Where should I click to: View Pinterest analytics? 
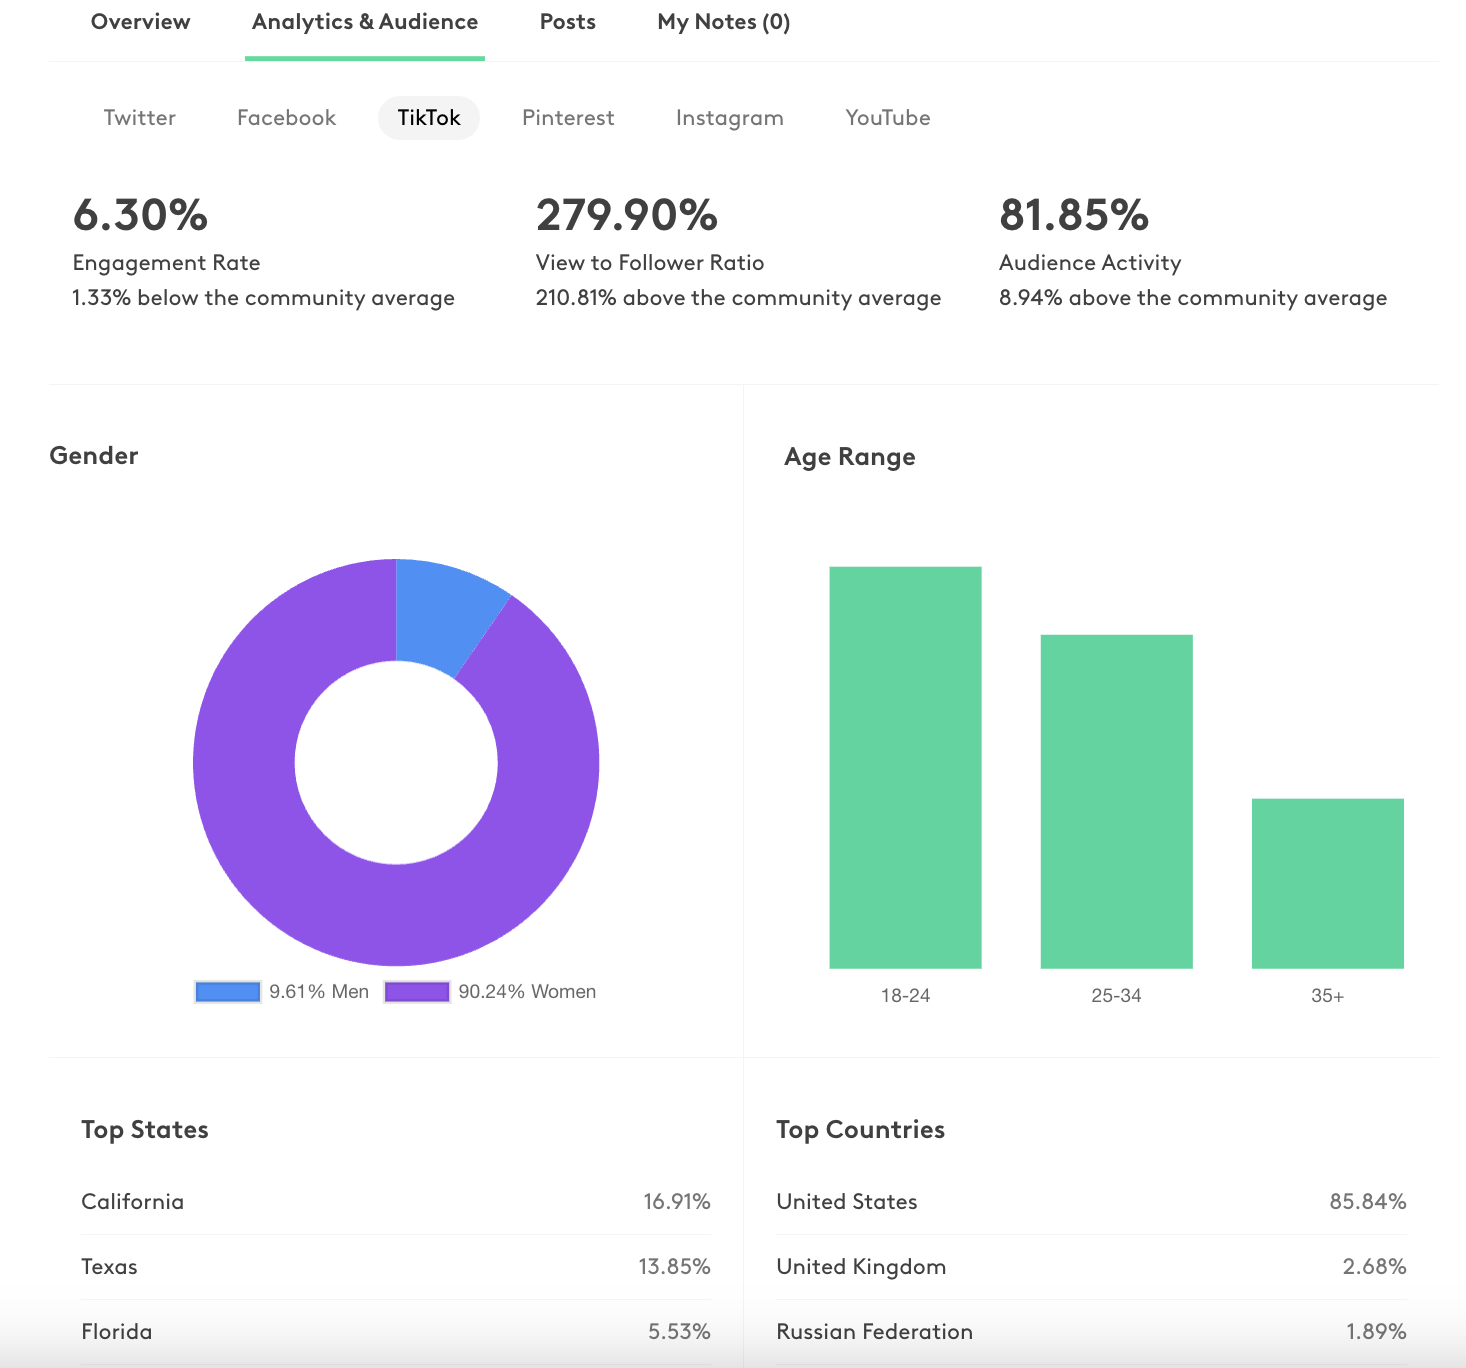567,118
